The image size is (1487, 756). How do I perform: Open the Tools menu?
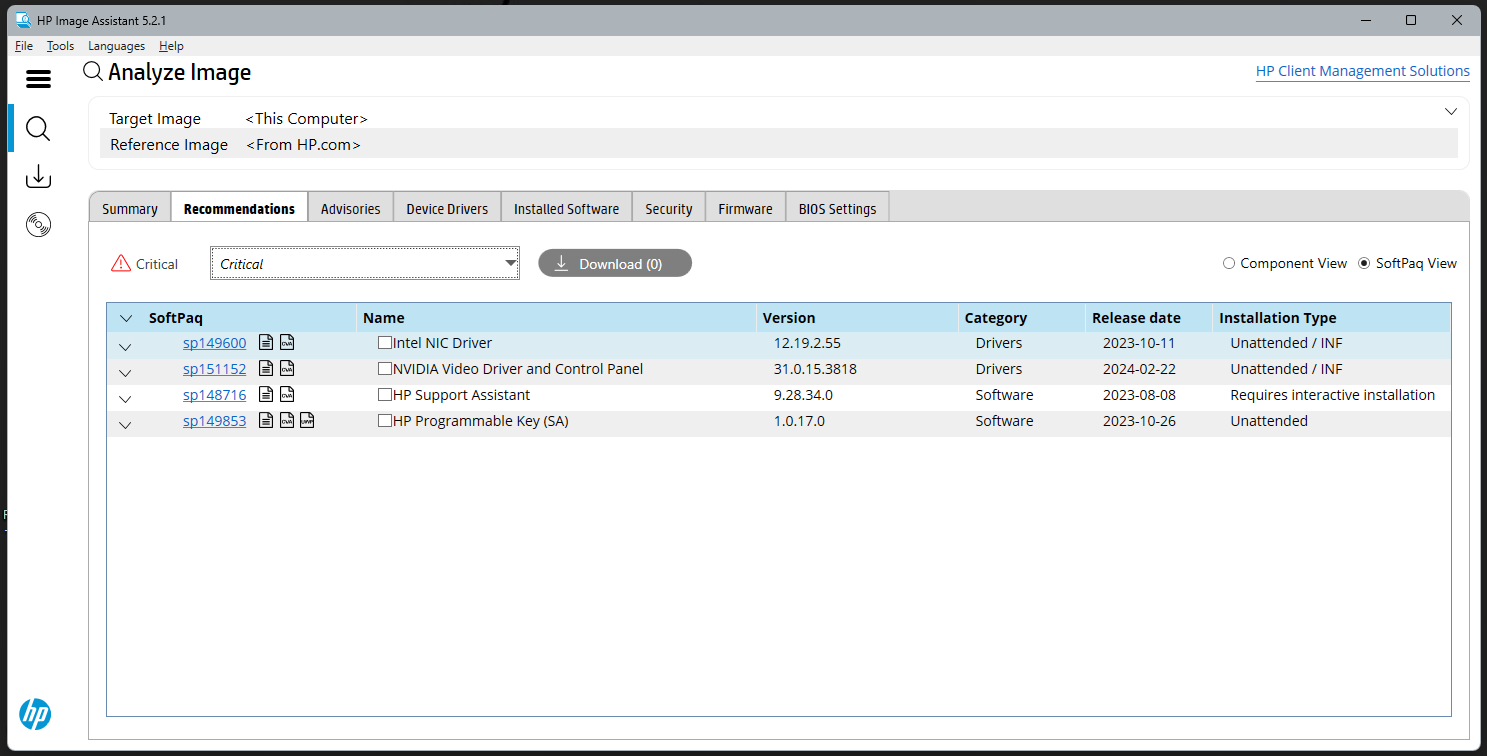(60, 45)
